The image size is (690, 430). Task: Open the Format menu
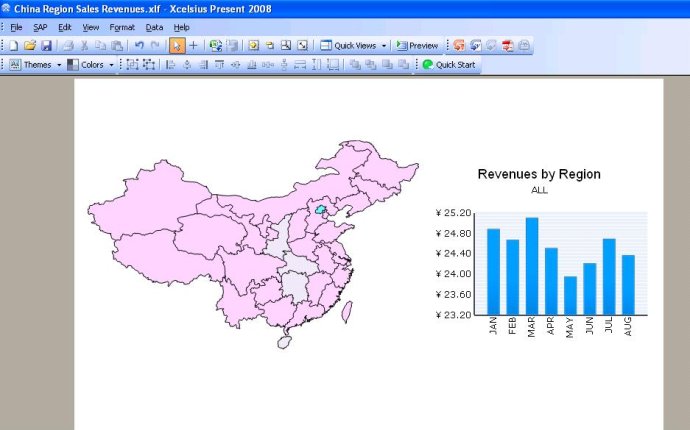click(x=122, y=27)
